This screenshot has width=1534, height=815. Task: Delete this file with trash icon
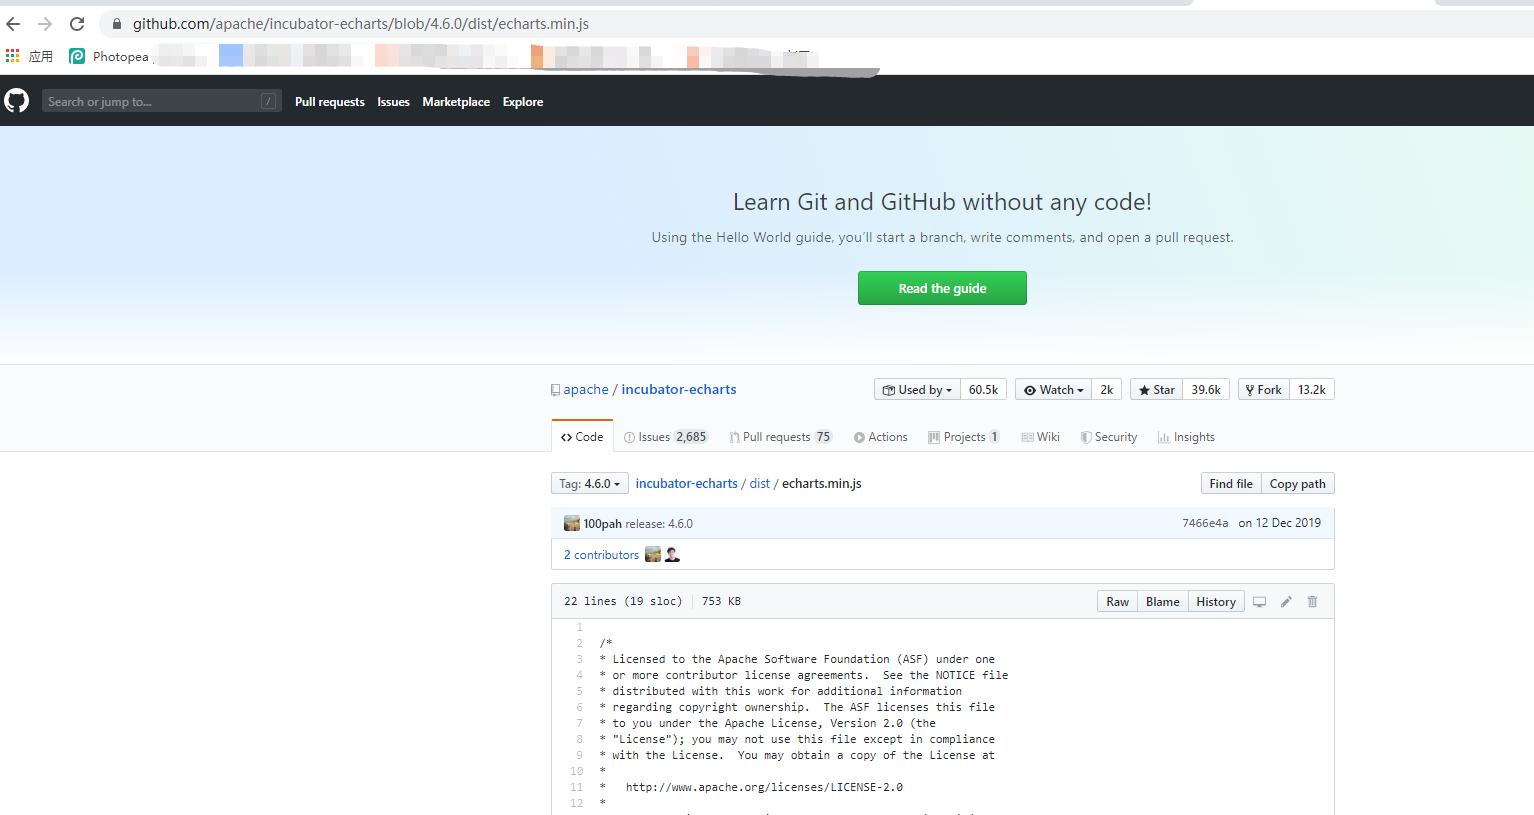click(1312, 602)
